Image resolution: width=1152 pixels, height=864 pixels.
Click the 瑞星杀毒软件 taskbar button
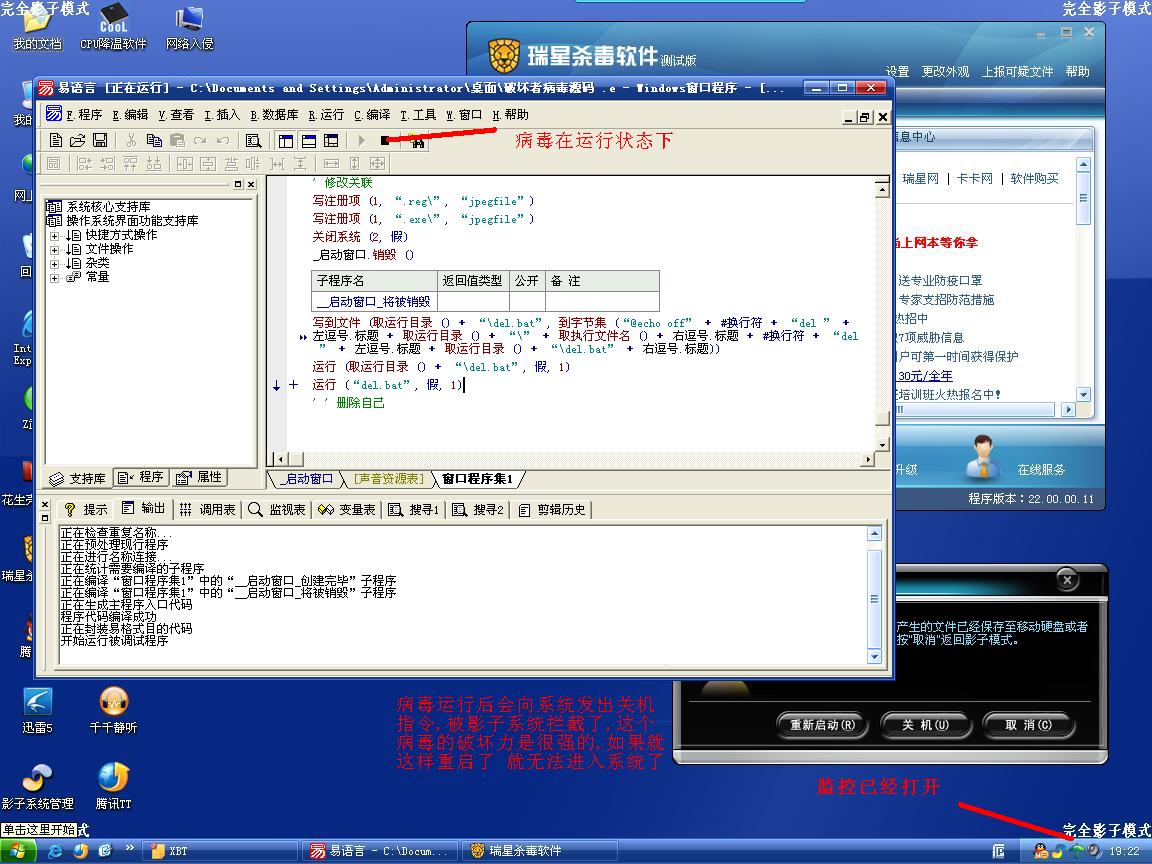tap(539, 851)
